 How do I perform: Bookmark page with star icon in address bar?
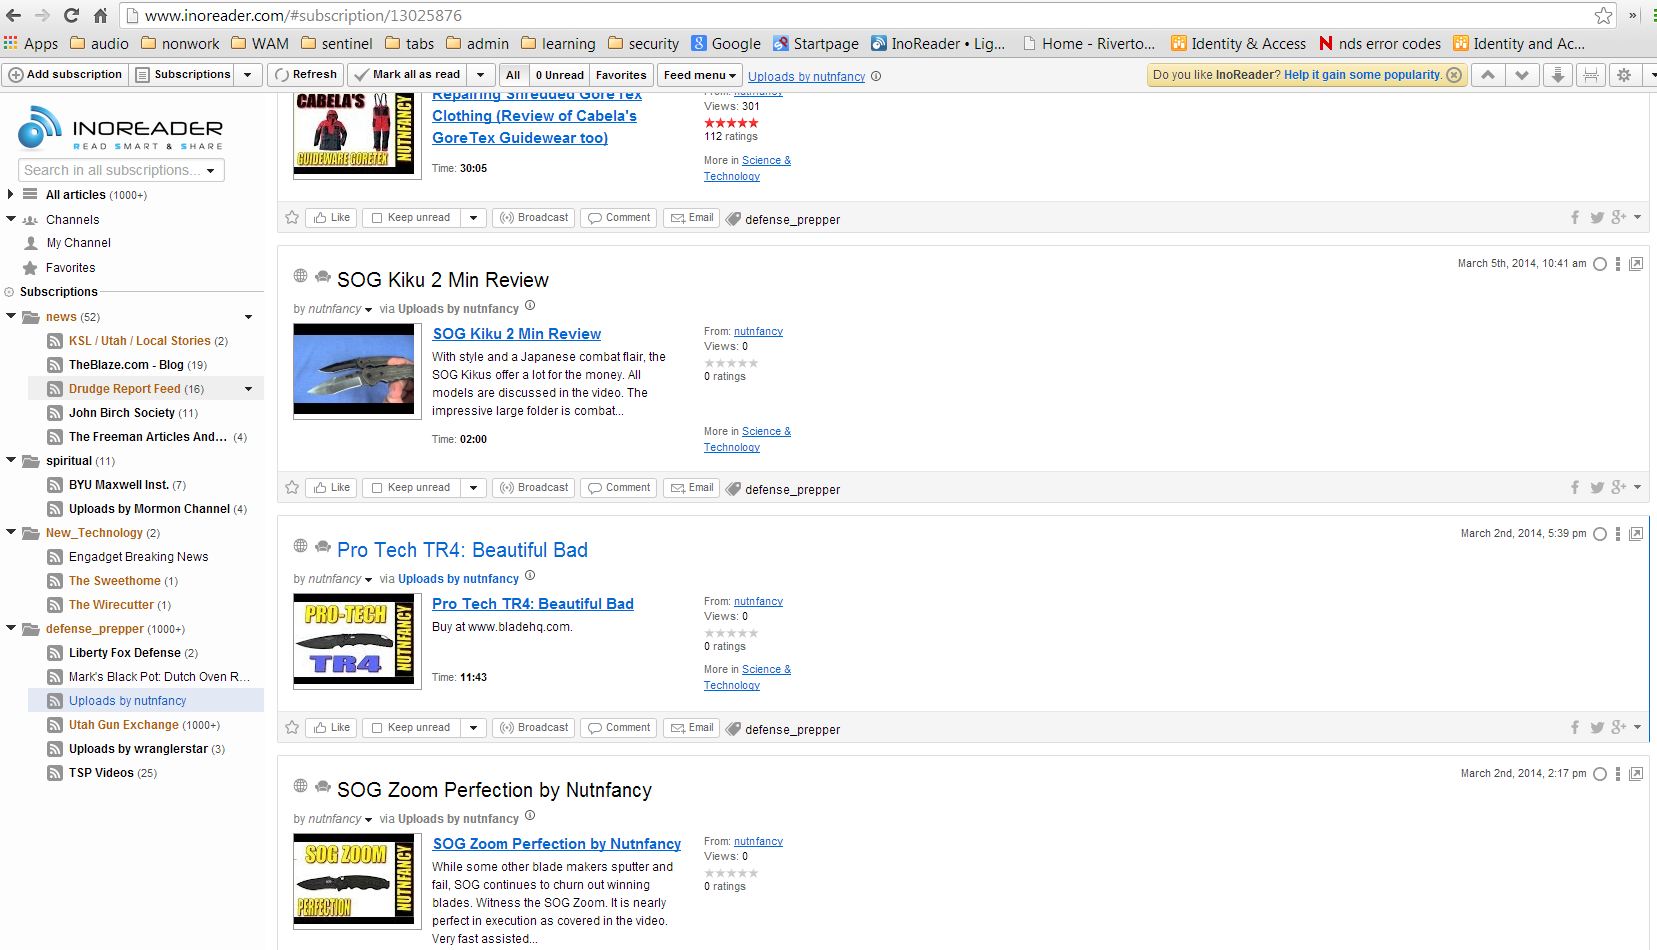(x=1604, y=16)
